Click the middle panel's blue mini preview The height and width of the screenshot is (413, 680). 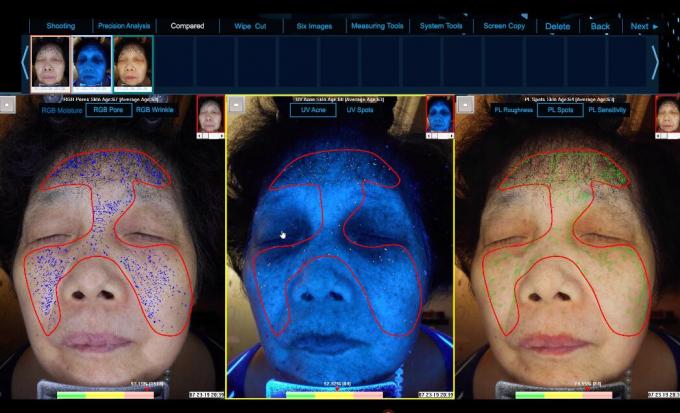(440, 115)
